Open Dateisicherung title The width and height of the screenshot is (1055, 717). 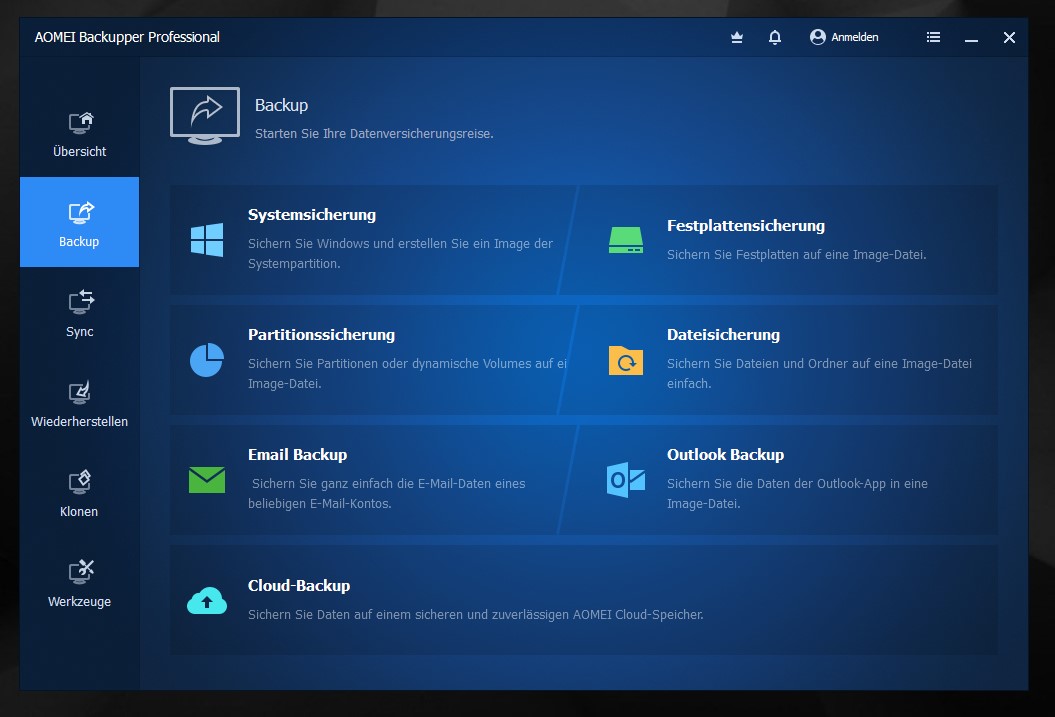(723, 335)
